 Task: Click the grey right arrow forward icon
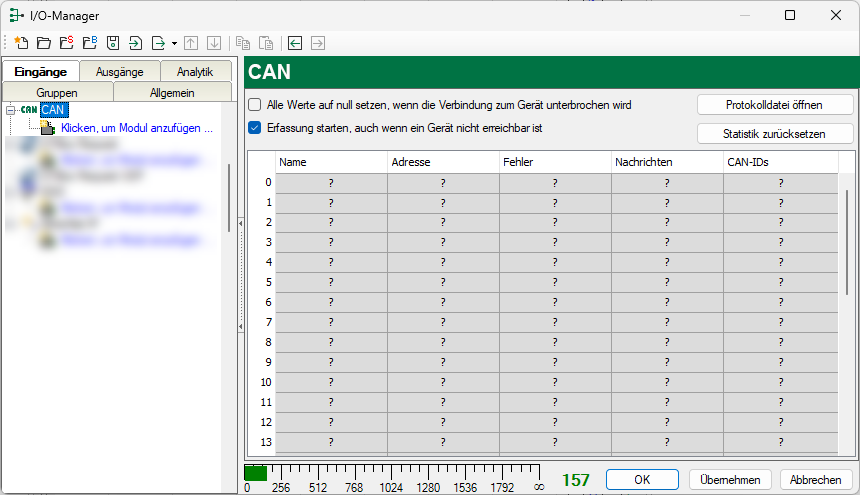[318, 43]
